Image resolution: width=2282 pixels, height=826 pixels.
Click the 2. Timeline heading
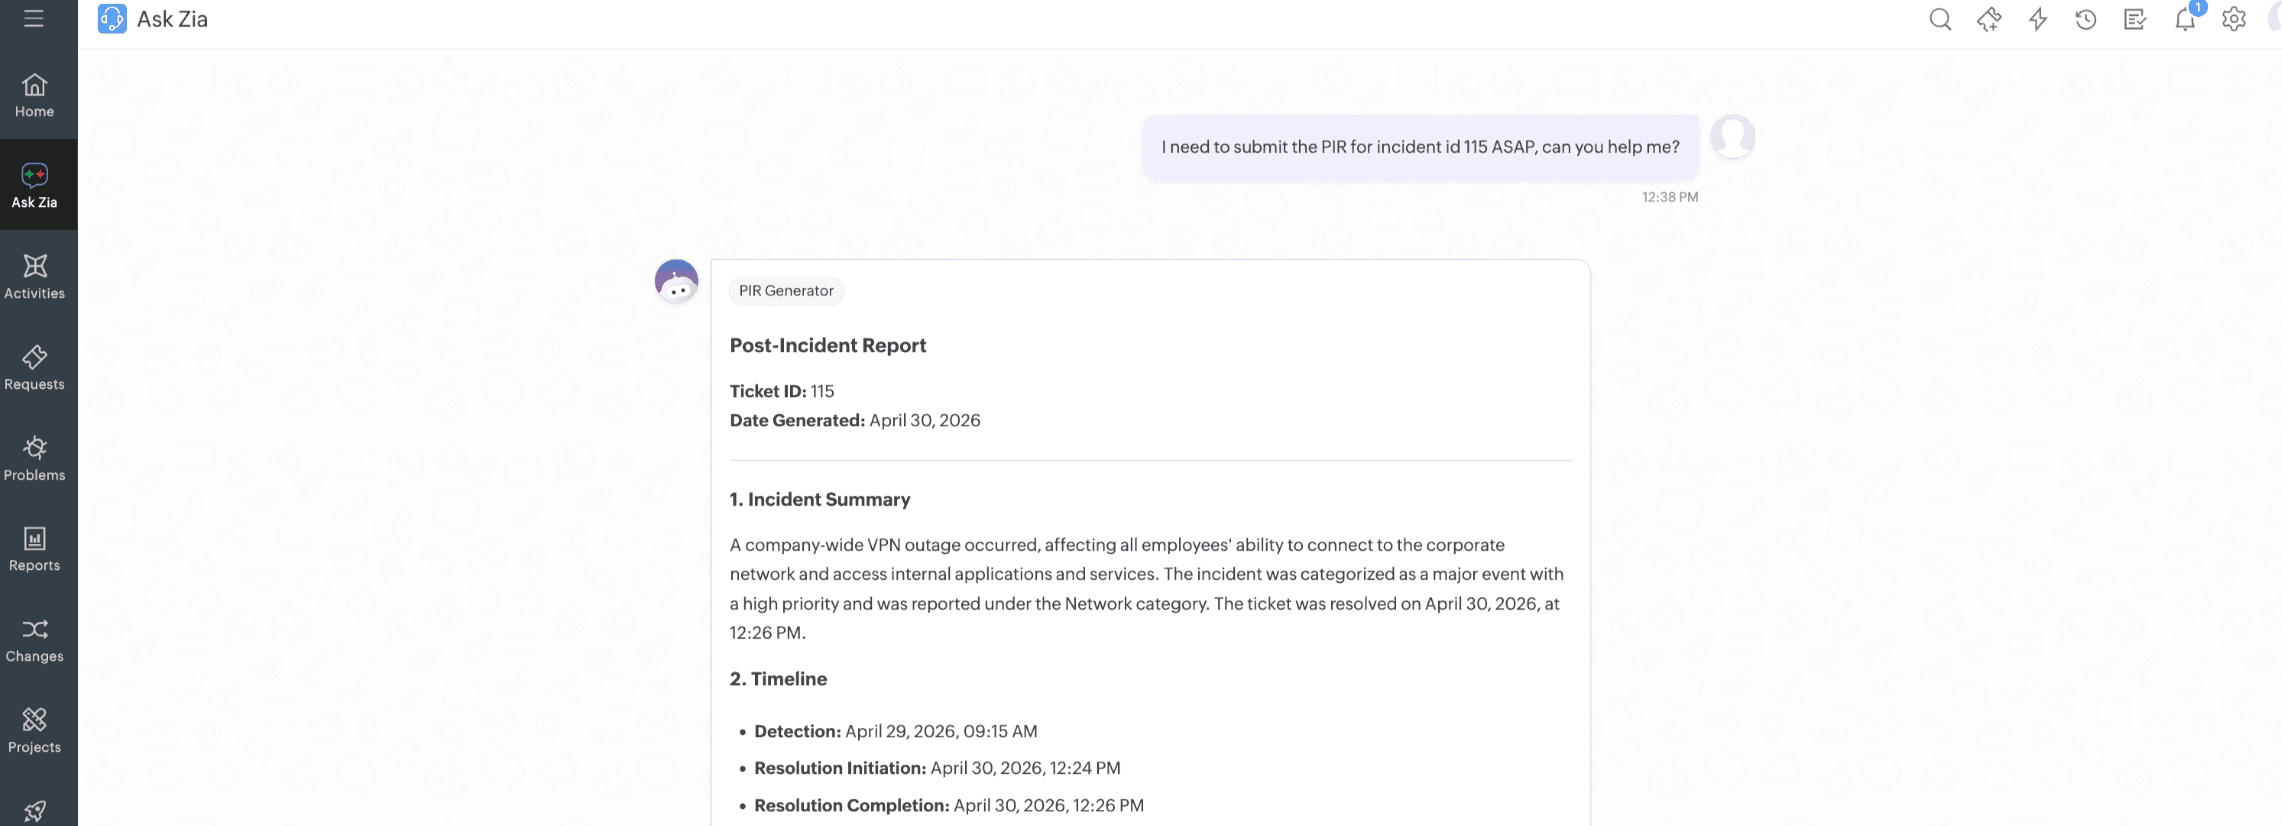click(778, 679)
